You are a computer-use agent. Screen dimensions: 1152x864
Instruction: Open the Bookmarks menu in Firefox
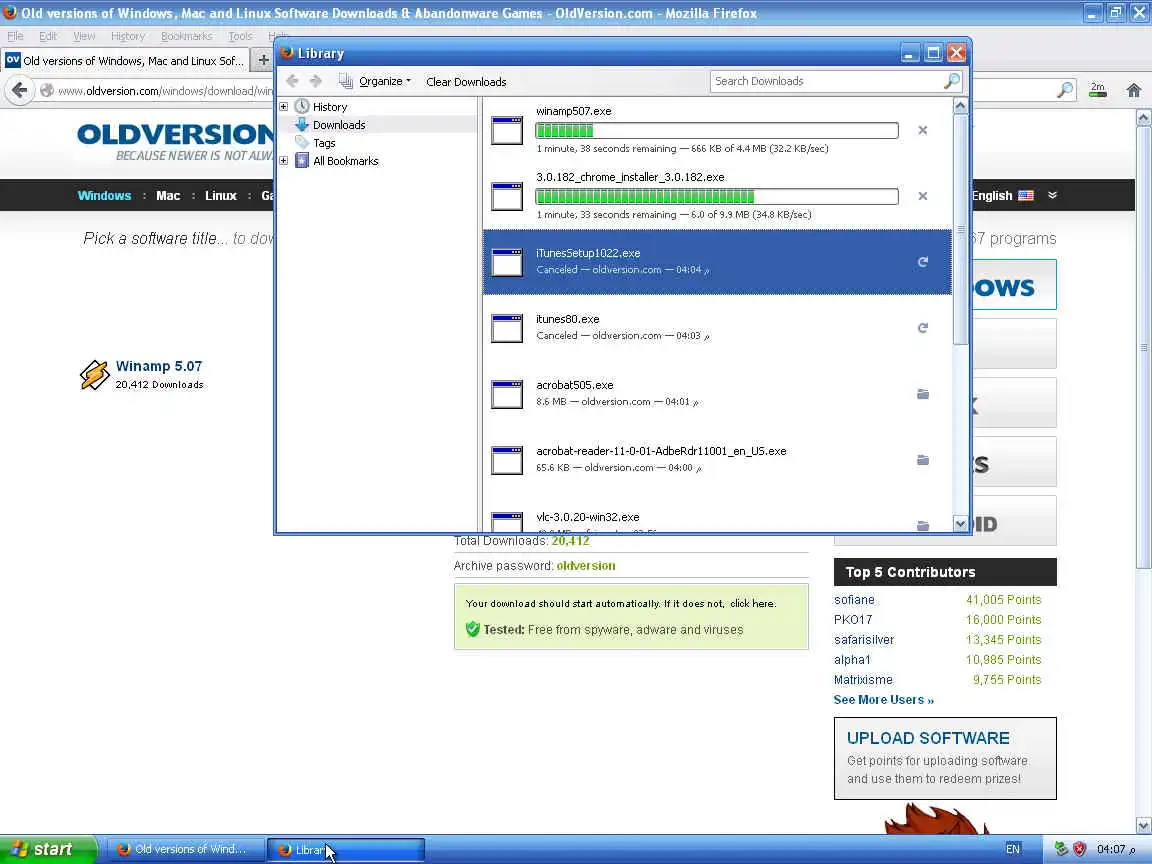coord(187,36)
